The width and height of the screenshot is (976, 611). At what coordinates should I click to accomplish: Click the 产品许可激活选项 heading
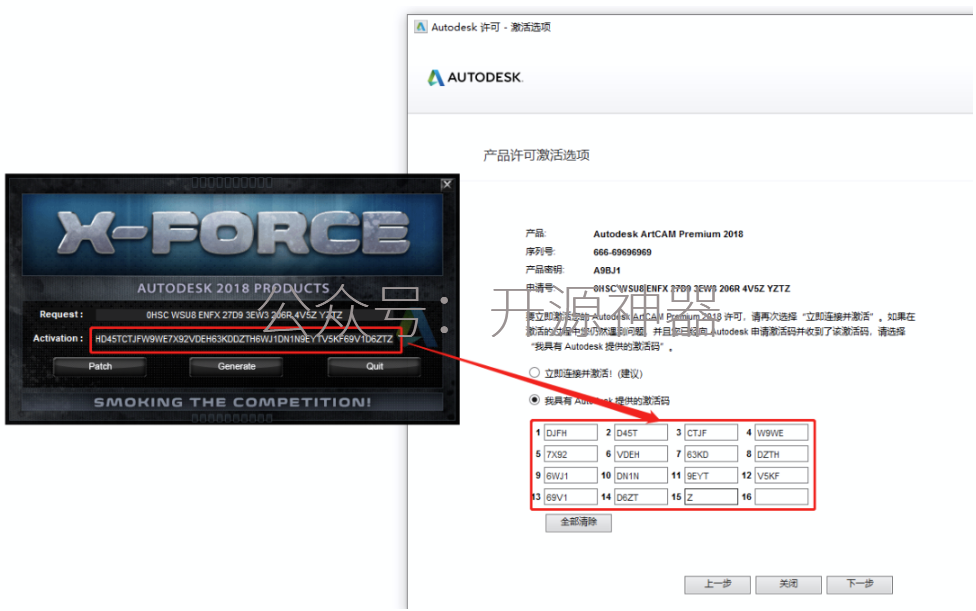pyautogui.click(x=536, y=155)
